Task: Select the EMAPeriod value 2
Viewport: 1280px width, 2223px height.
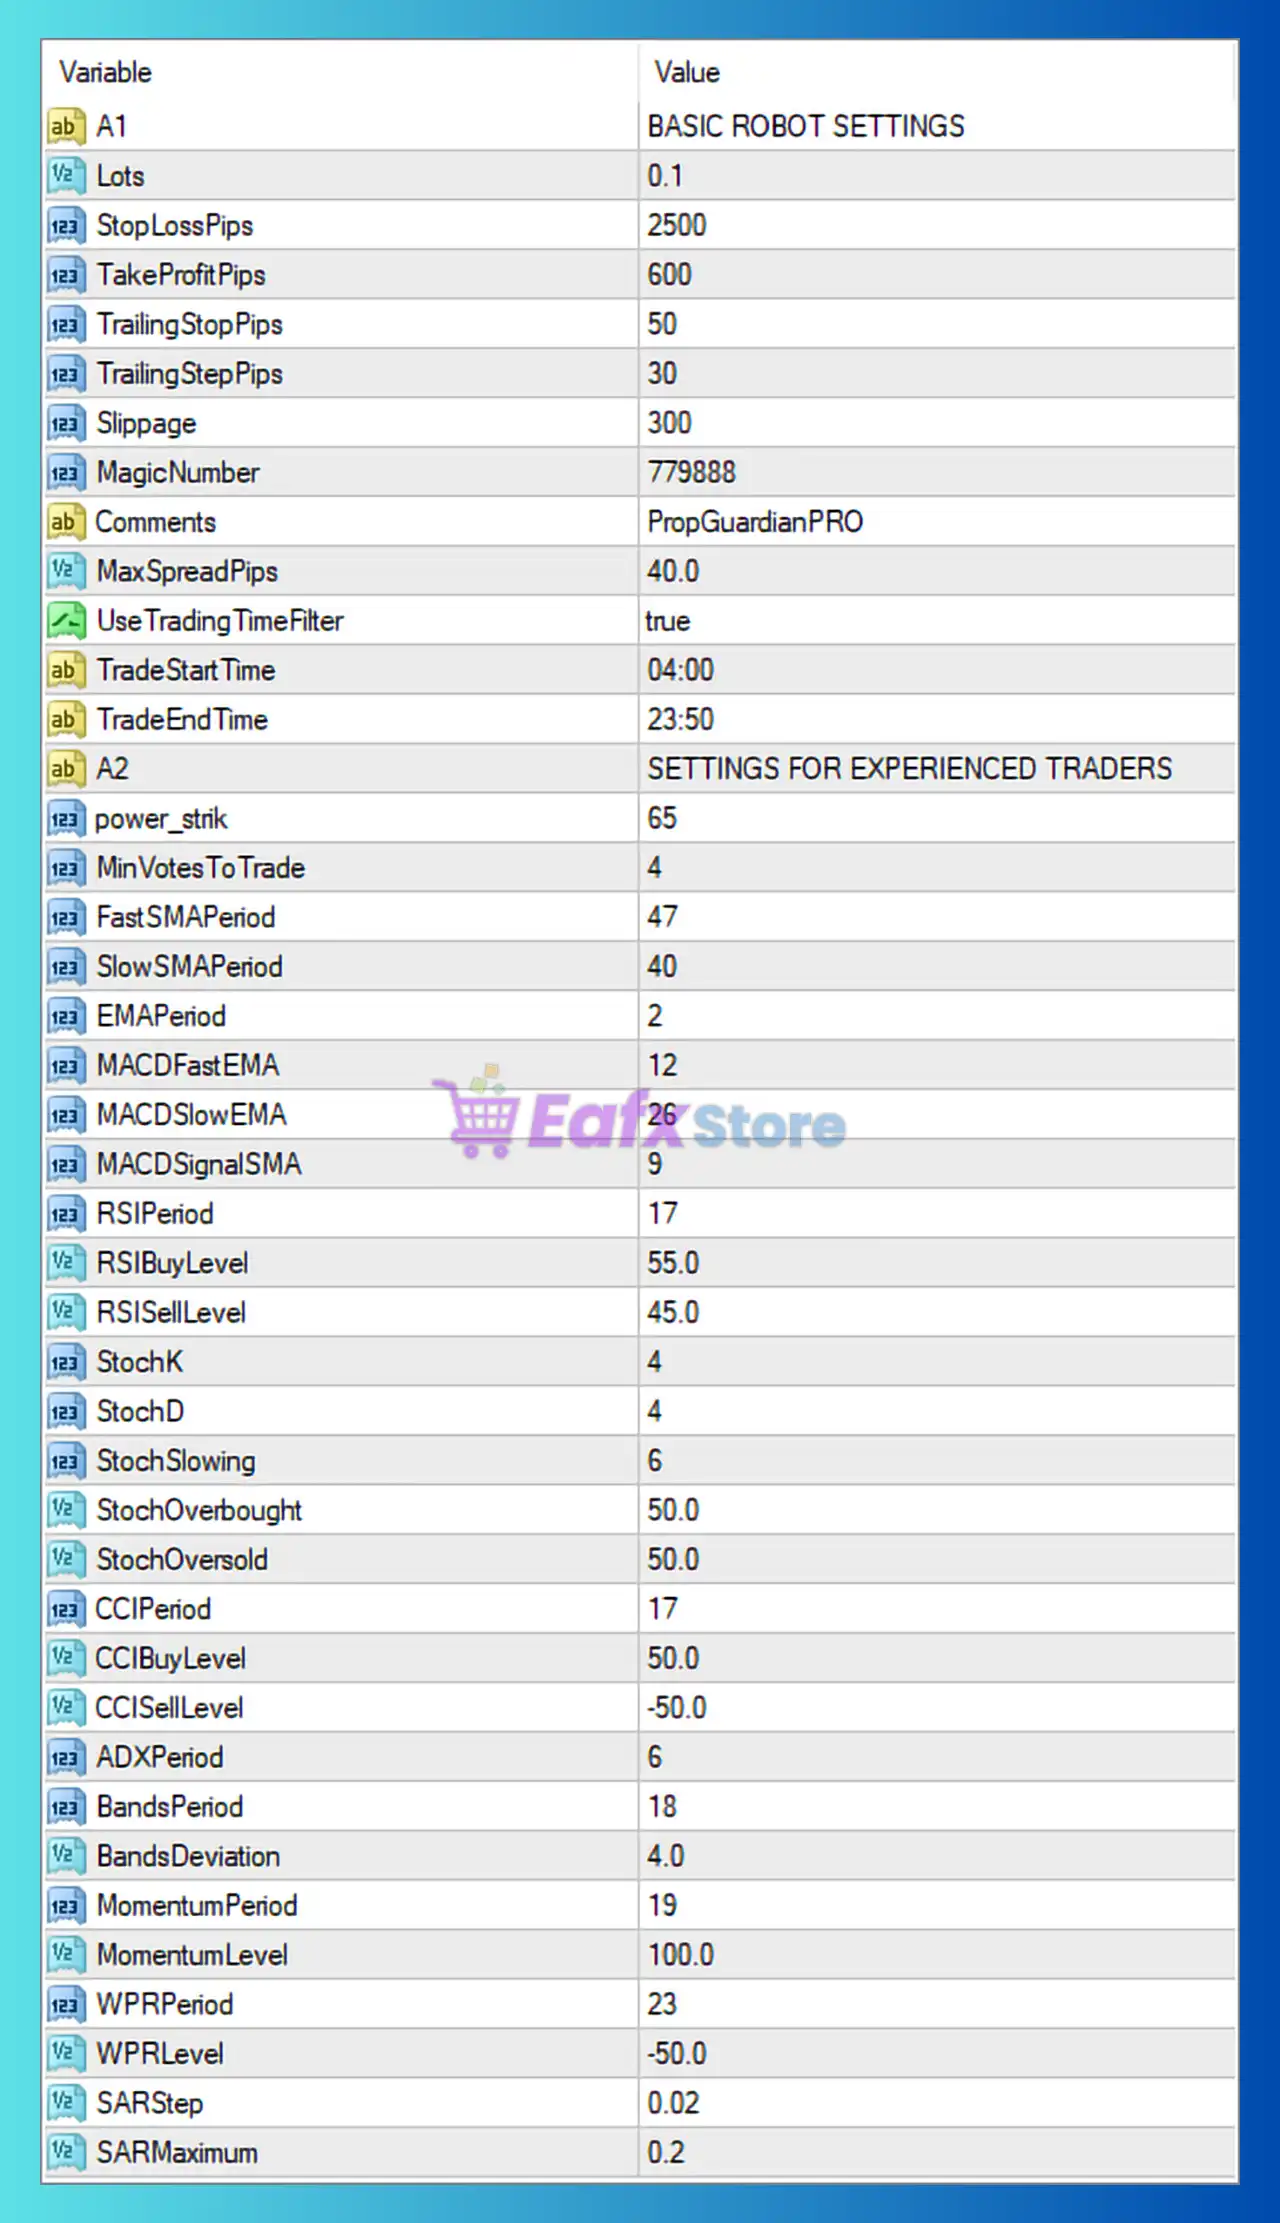Action: coord(655,1016)
